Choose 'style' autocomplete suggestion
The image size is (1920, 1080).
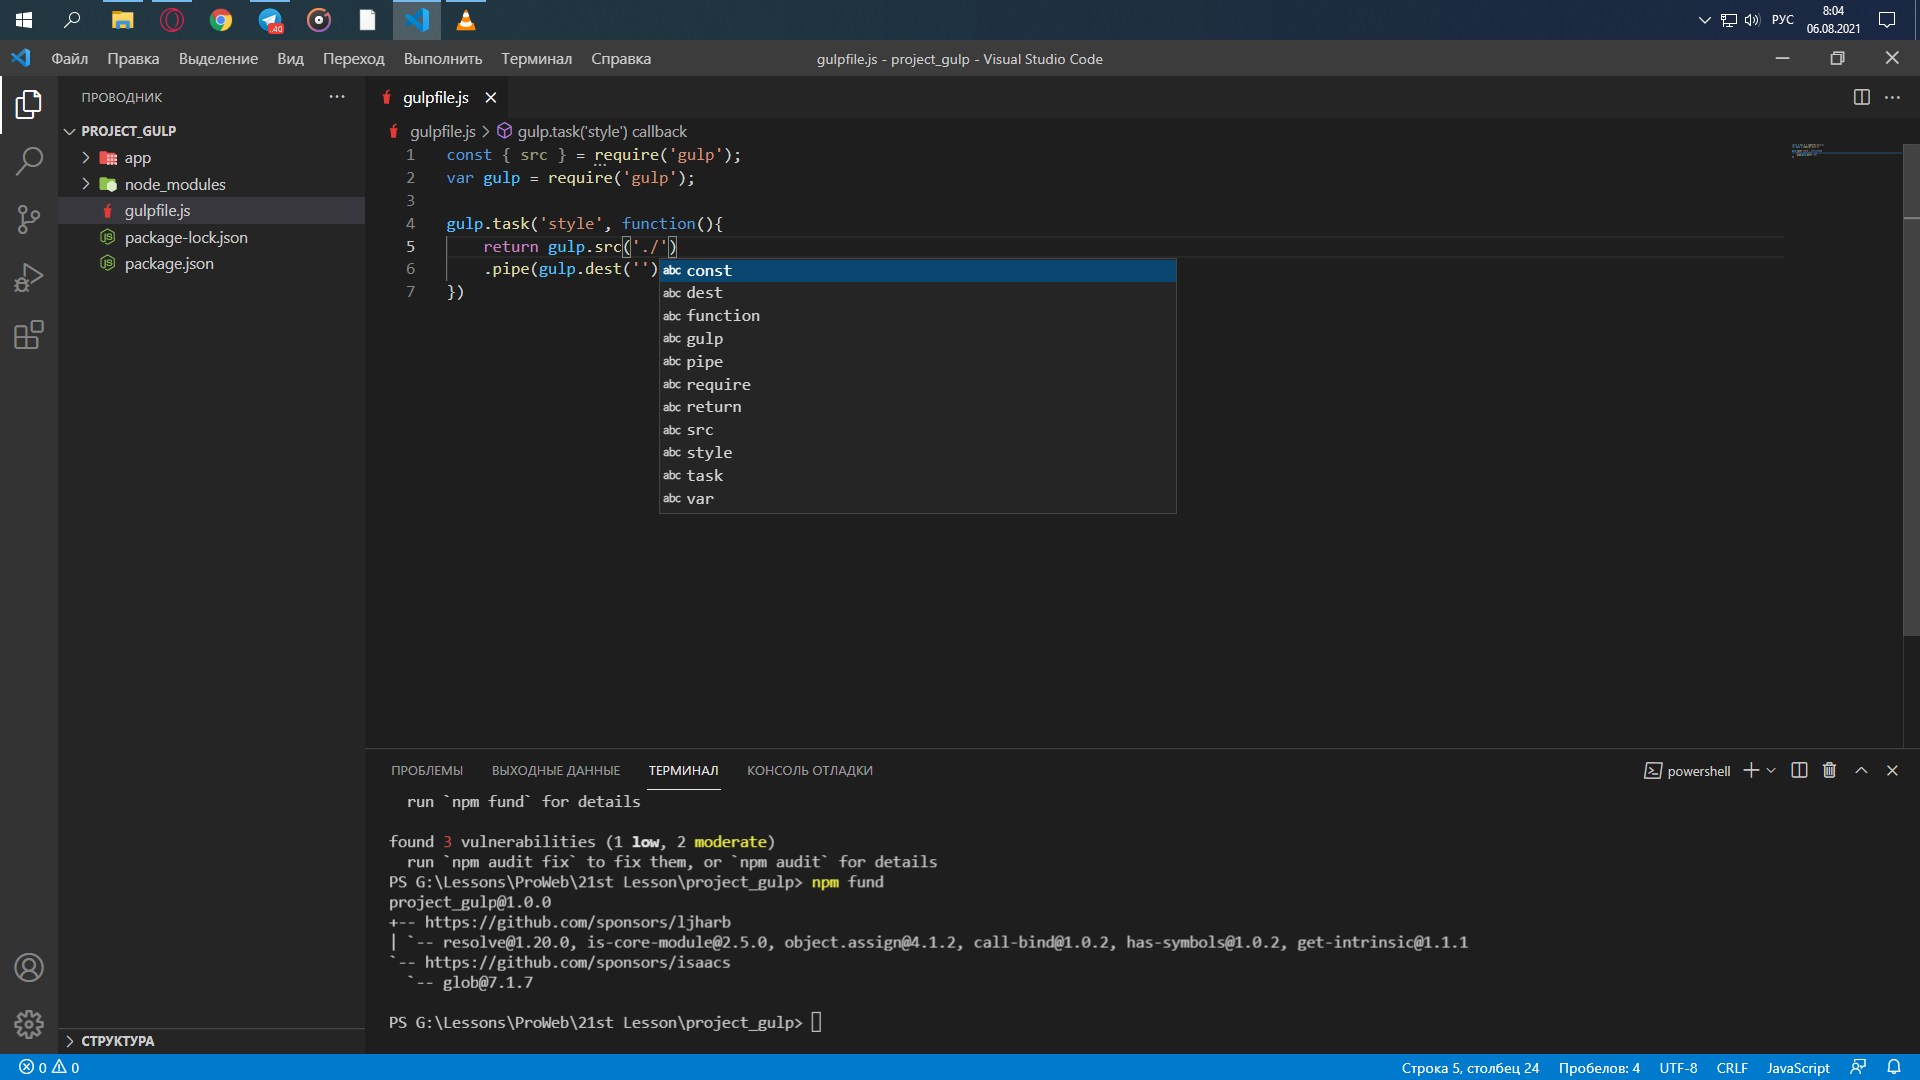point(917,453)
